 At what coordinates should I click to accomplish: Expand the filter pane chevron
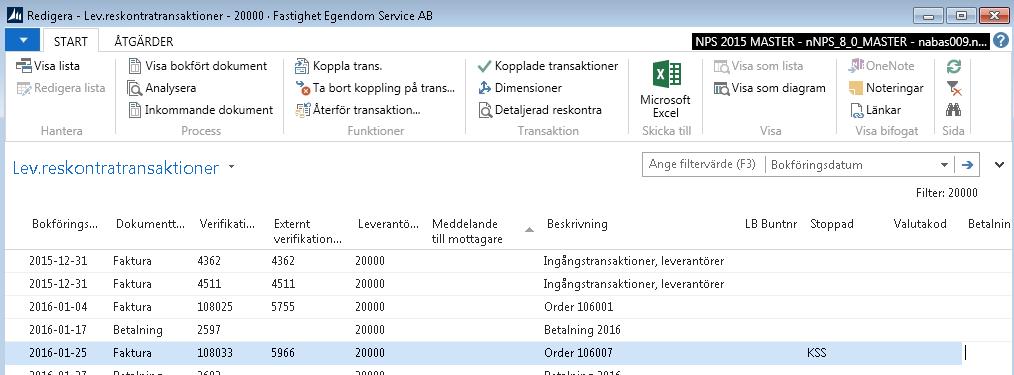pos(999,165)
